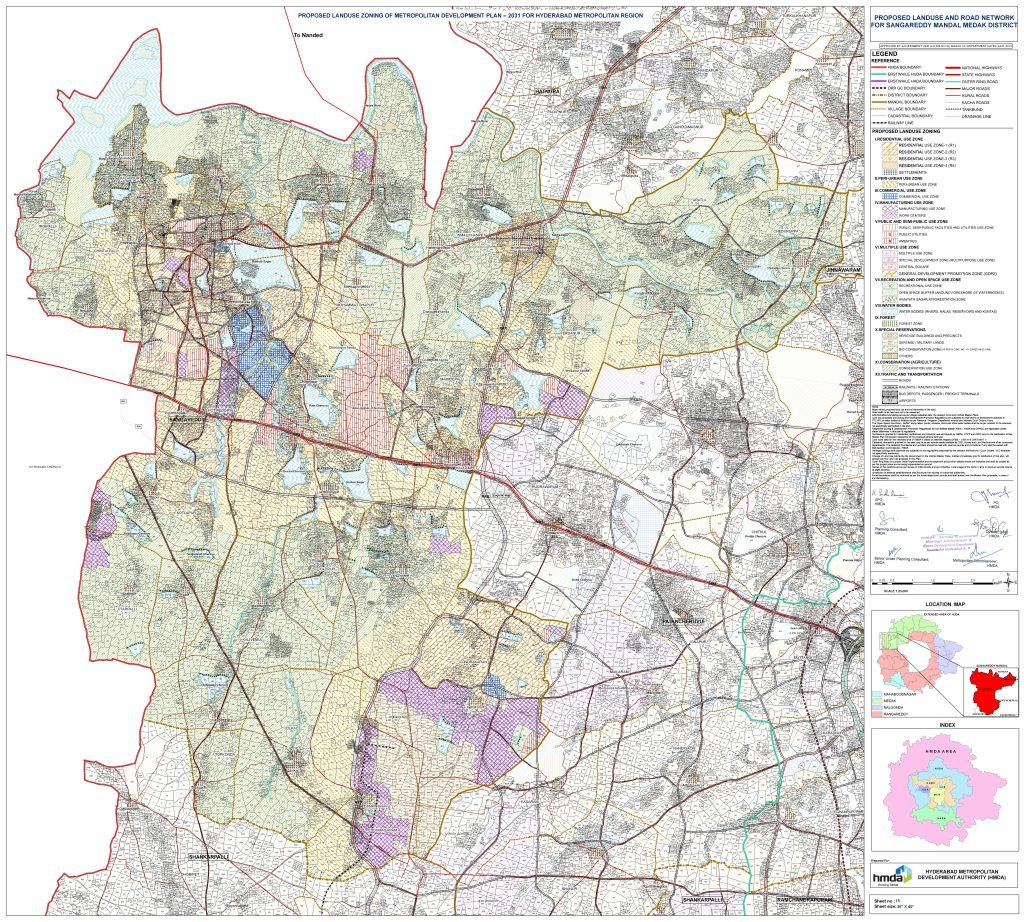1024x922 pixels.
Task: Toggle the HMDA Boundary legend entry
Action: (x=878, y=67)
